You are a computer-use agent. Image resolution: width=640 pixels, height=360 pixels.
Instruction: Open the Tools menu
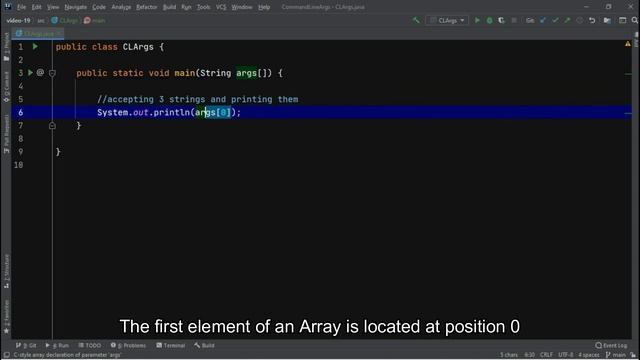(203, 7)
